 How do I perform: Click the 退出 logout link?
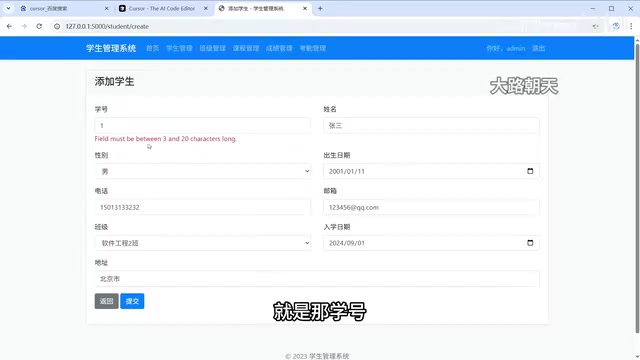[x=538, y=48]
